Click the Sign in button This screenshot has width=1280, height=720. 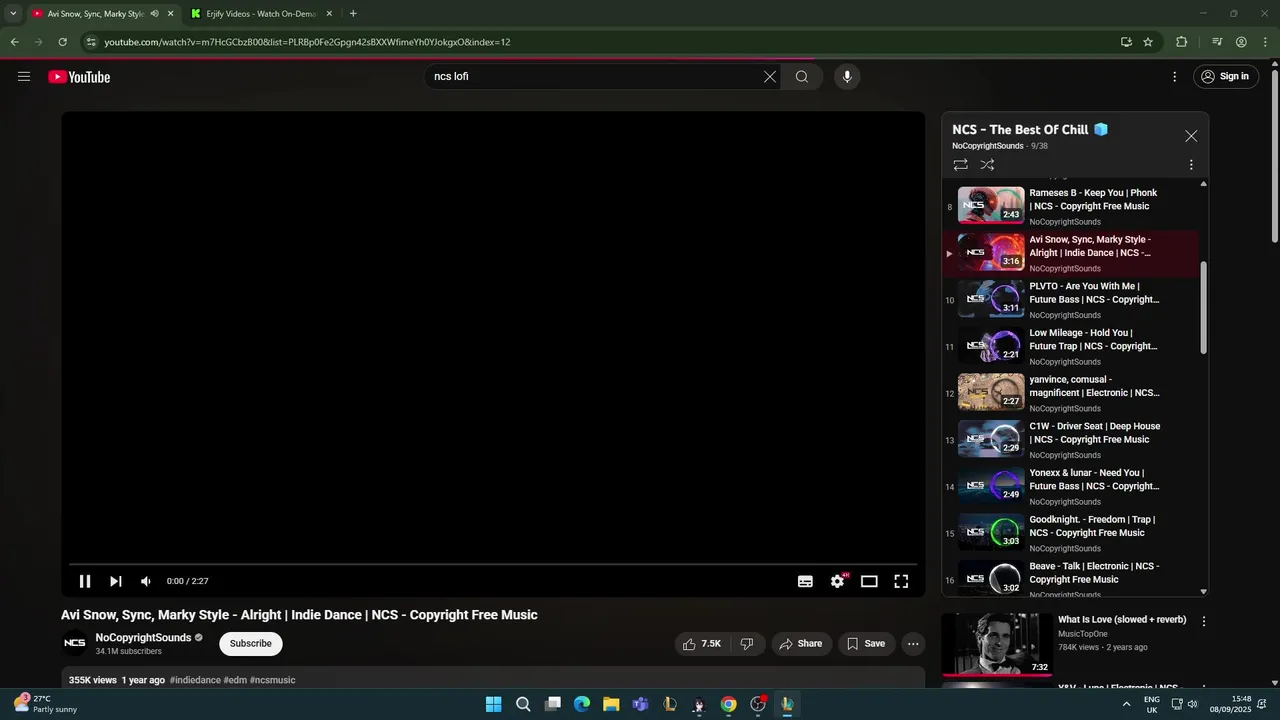click(x=1226, y=77)
